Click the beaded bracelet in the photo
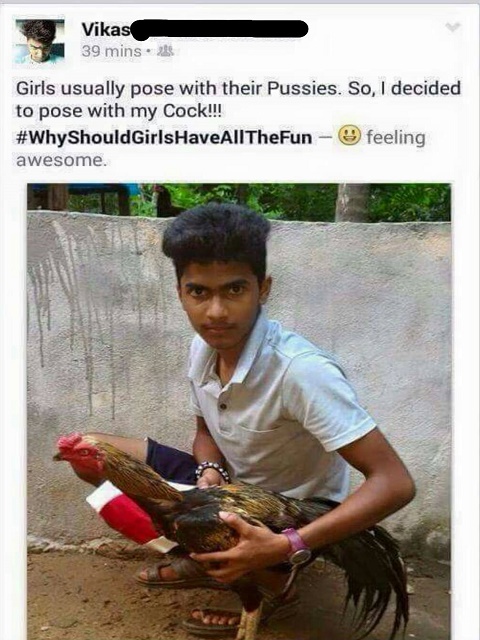 tap(212, 470)
